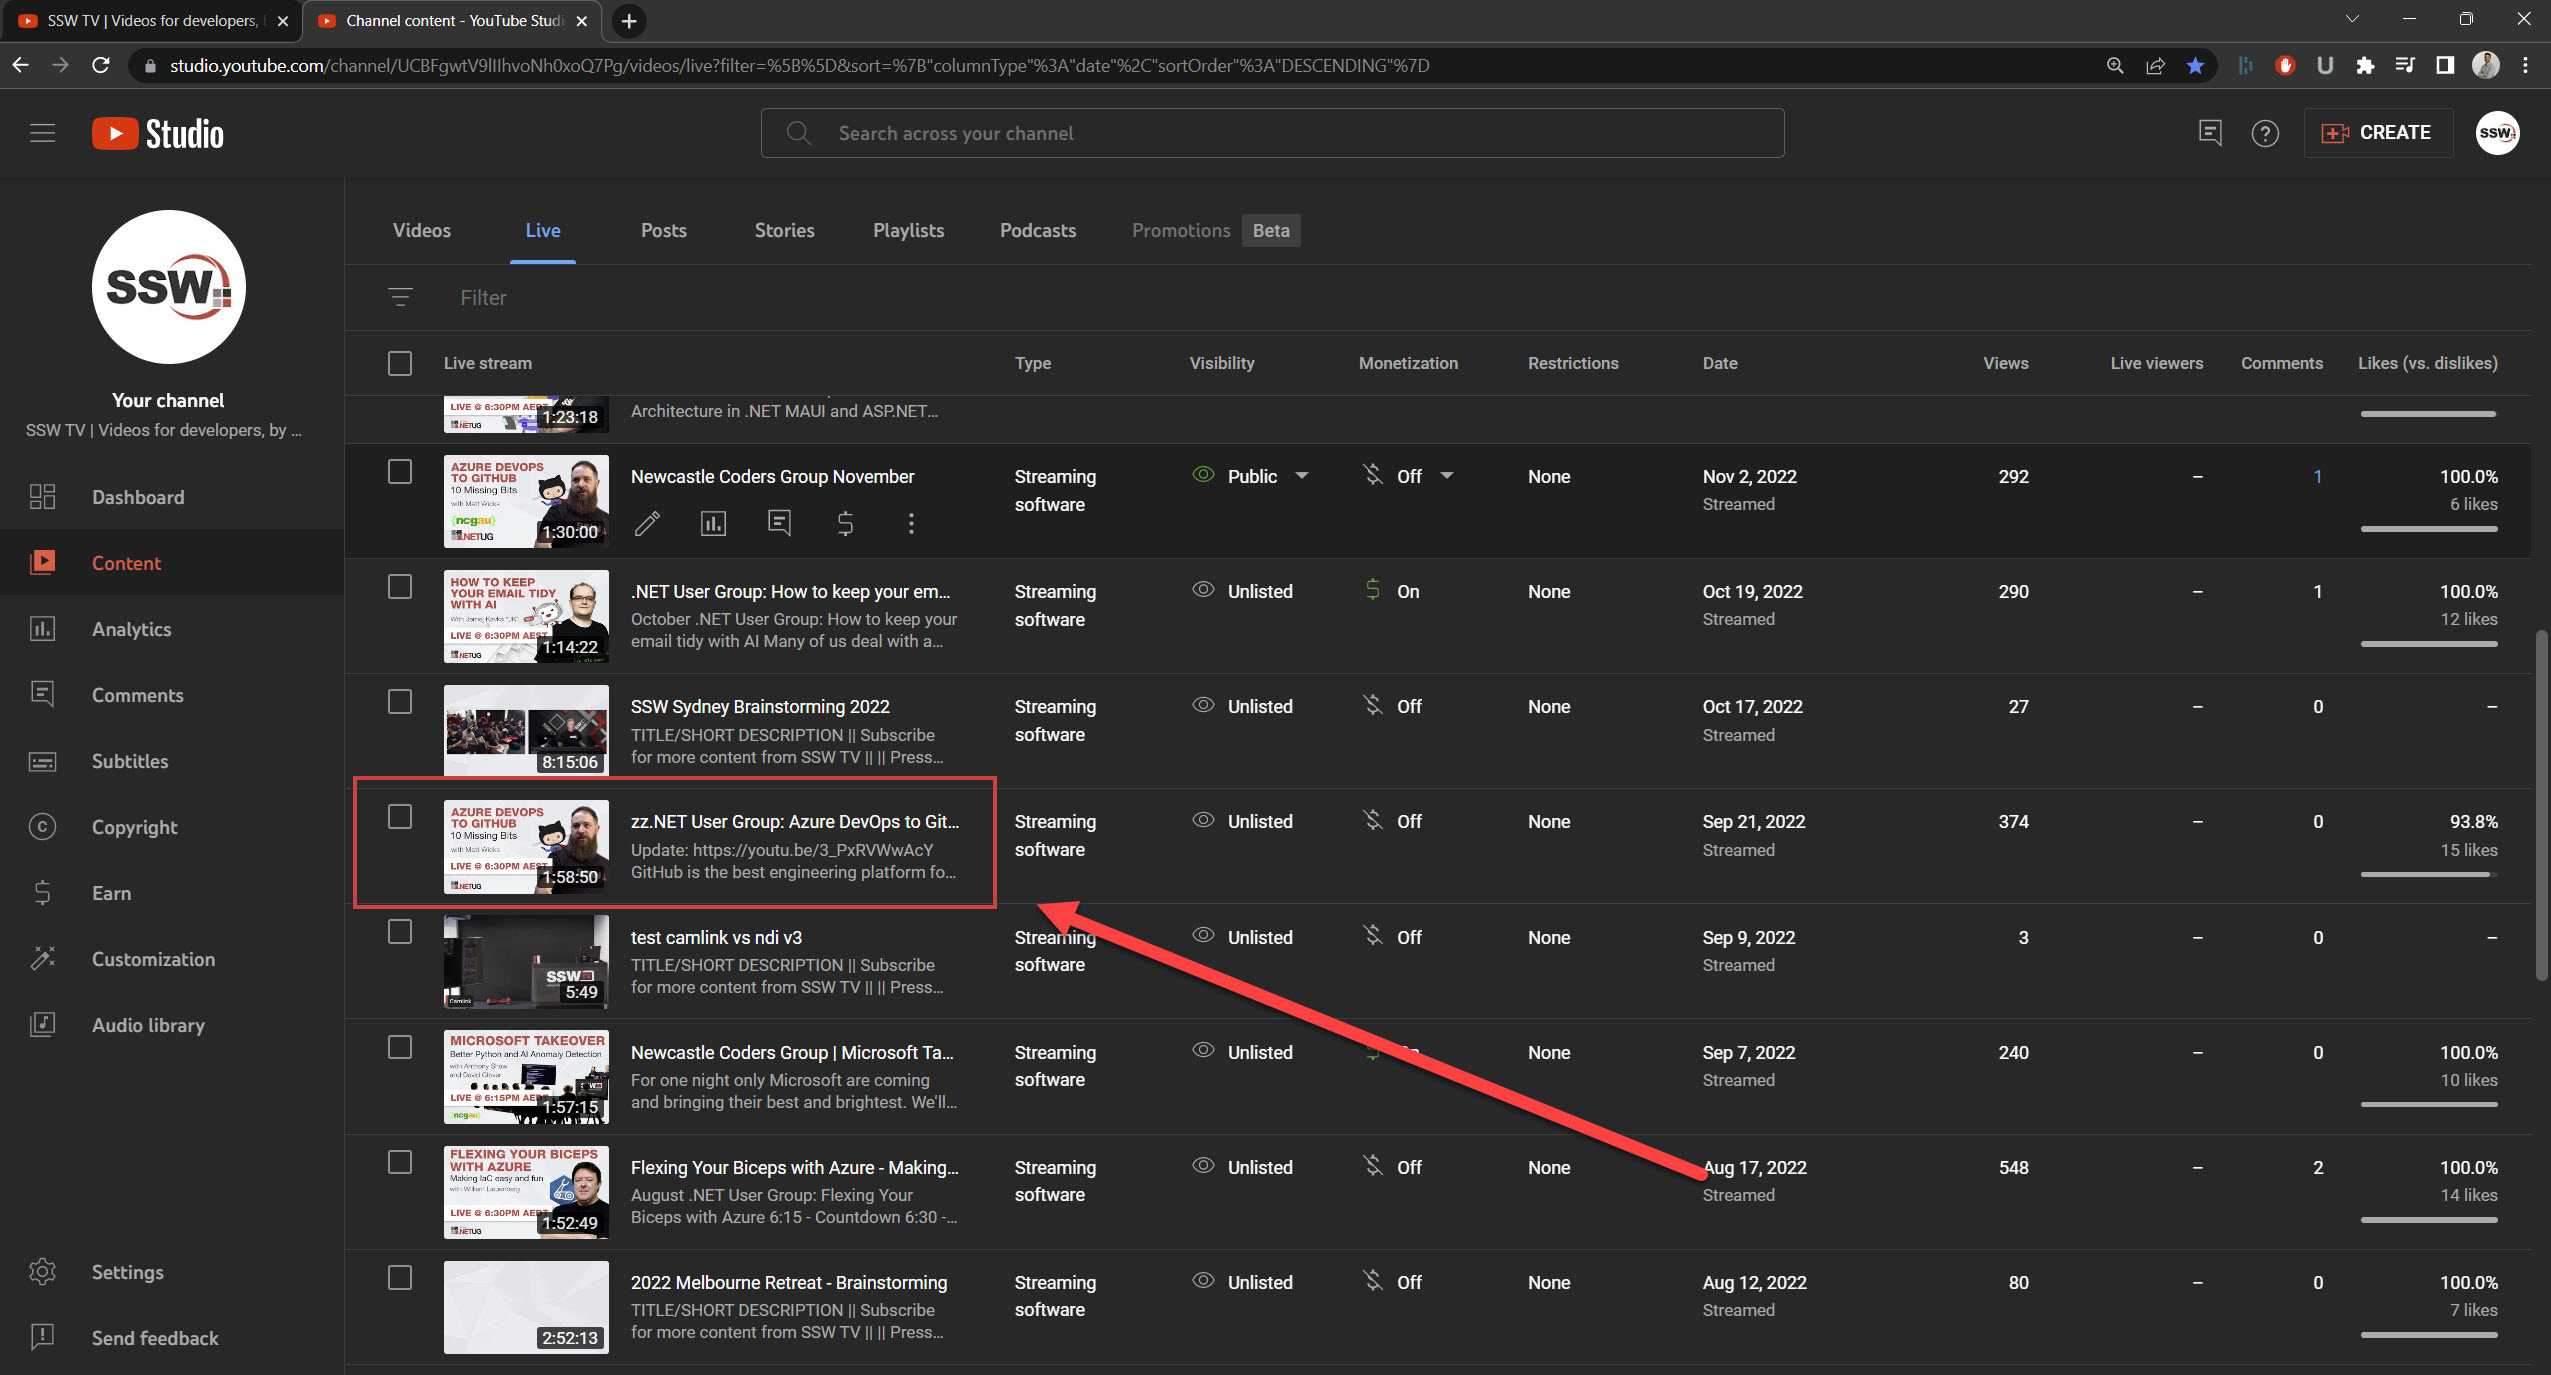This screenshot has height=1375, width=2551.
Task: Open analytics icon for Newcastle Coders Group November
Action: point(713,523)
